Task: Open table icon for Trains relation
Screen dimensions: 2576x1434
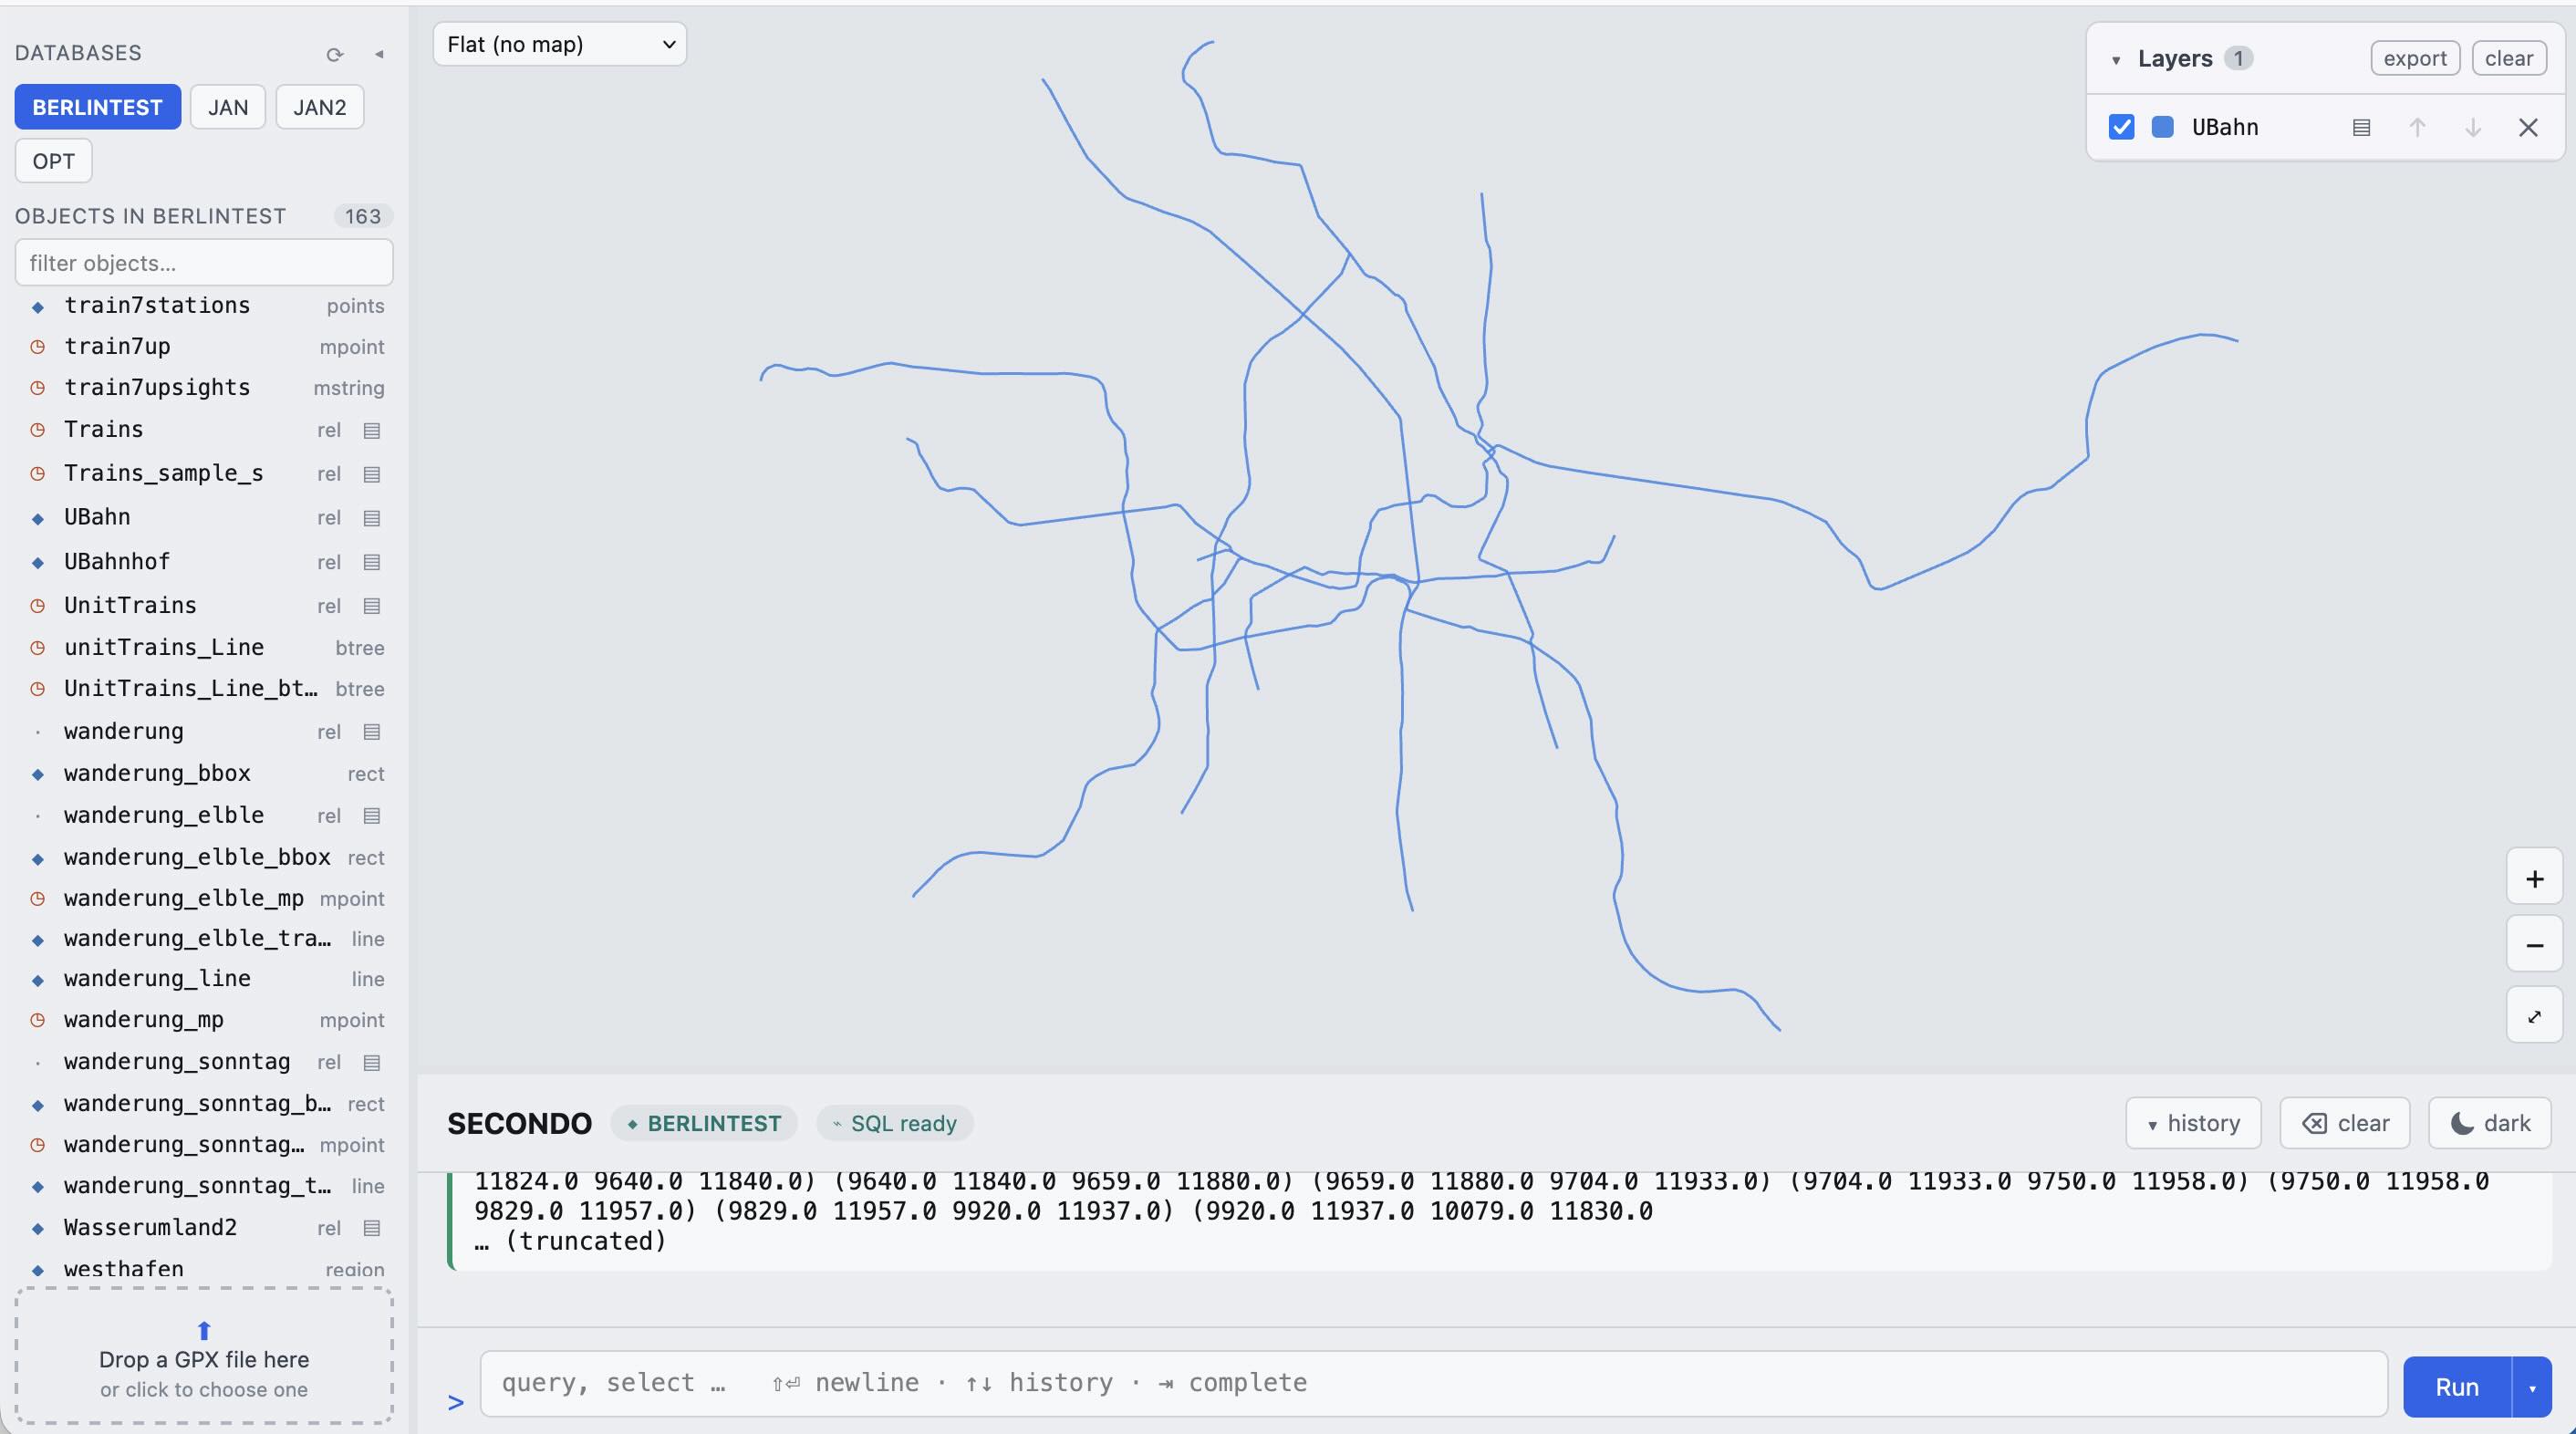Action: (372, 430)
